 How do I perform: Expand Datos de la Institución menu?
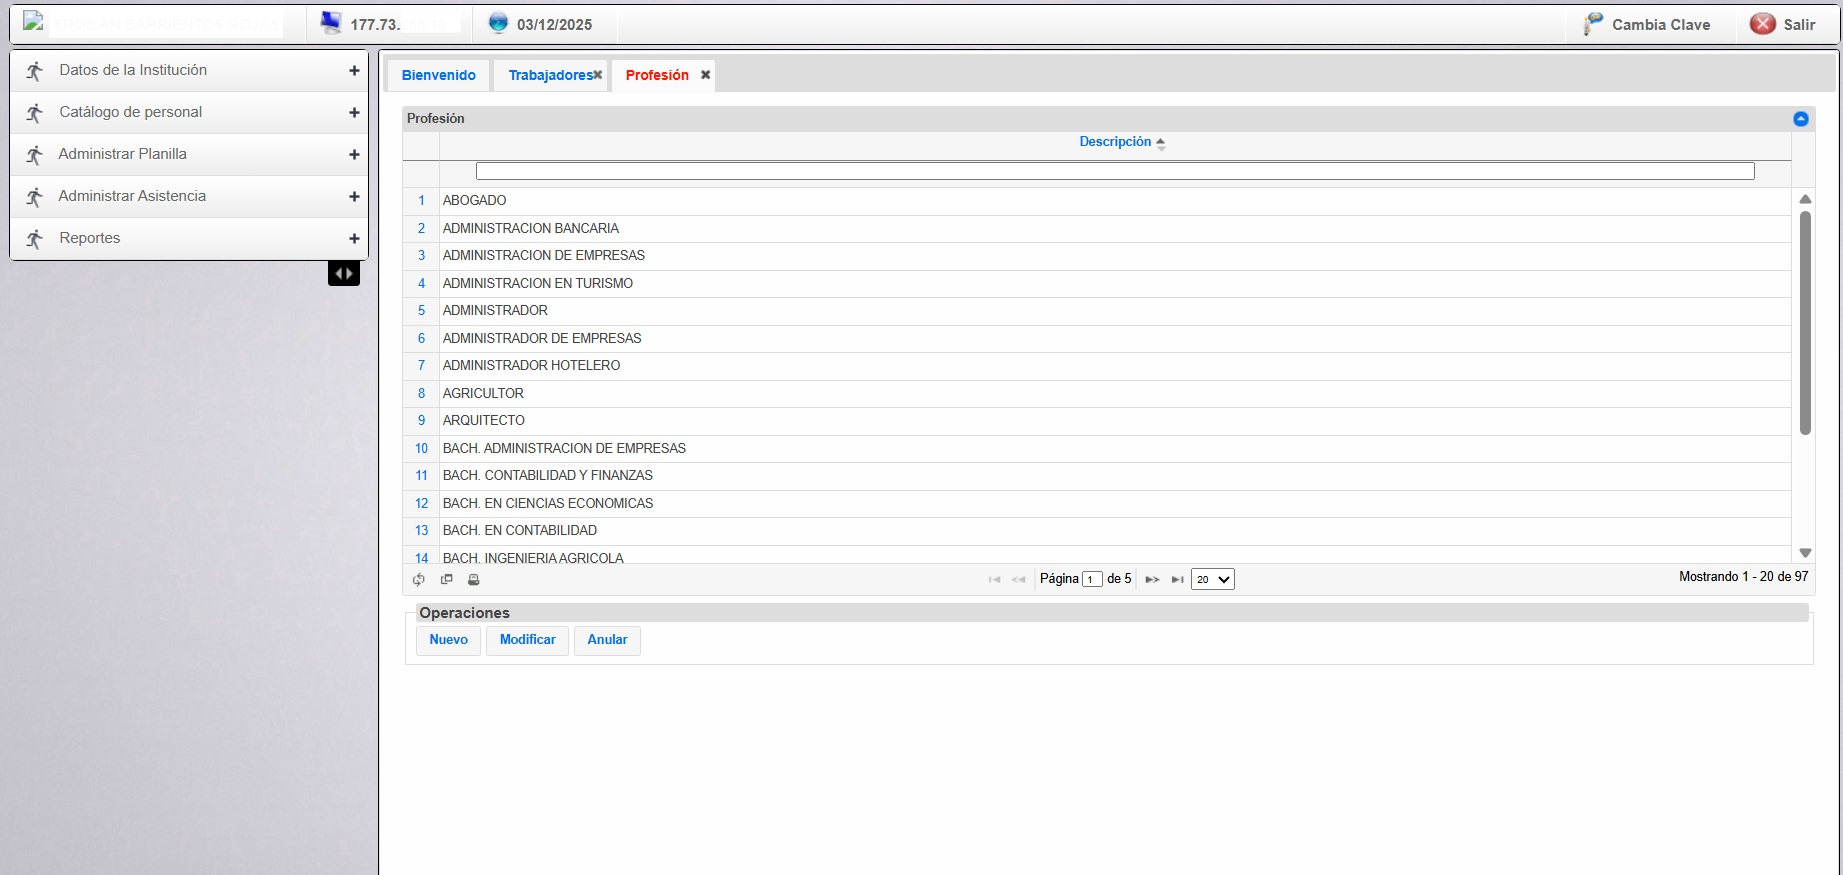click(354, 71)
